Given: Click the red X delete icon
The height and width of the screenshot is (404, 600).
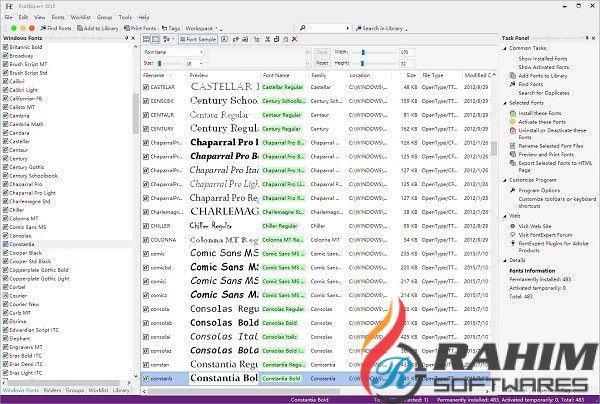Looking at the screenshot, I should point(294,39).
